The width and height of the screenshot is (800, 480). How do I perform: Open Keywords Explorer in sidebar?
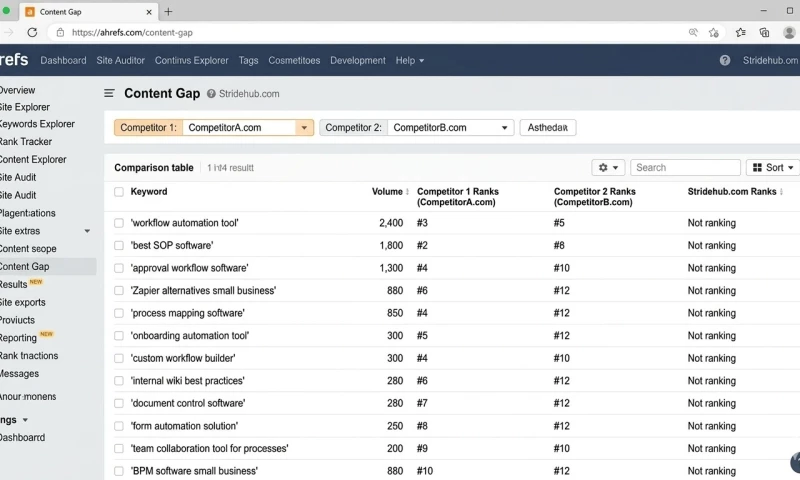click(x=37, y=124)
